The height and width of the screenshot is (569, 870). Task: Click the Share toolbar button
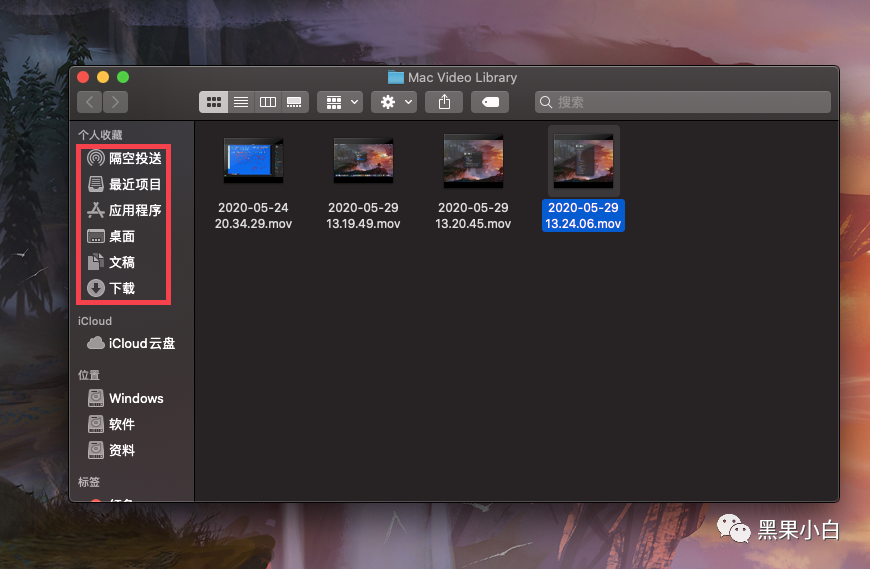coord(444,102)
